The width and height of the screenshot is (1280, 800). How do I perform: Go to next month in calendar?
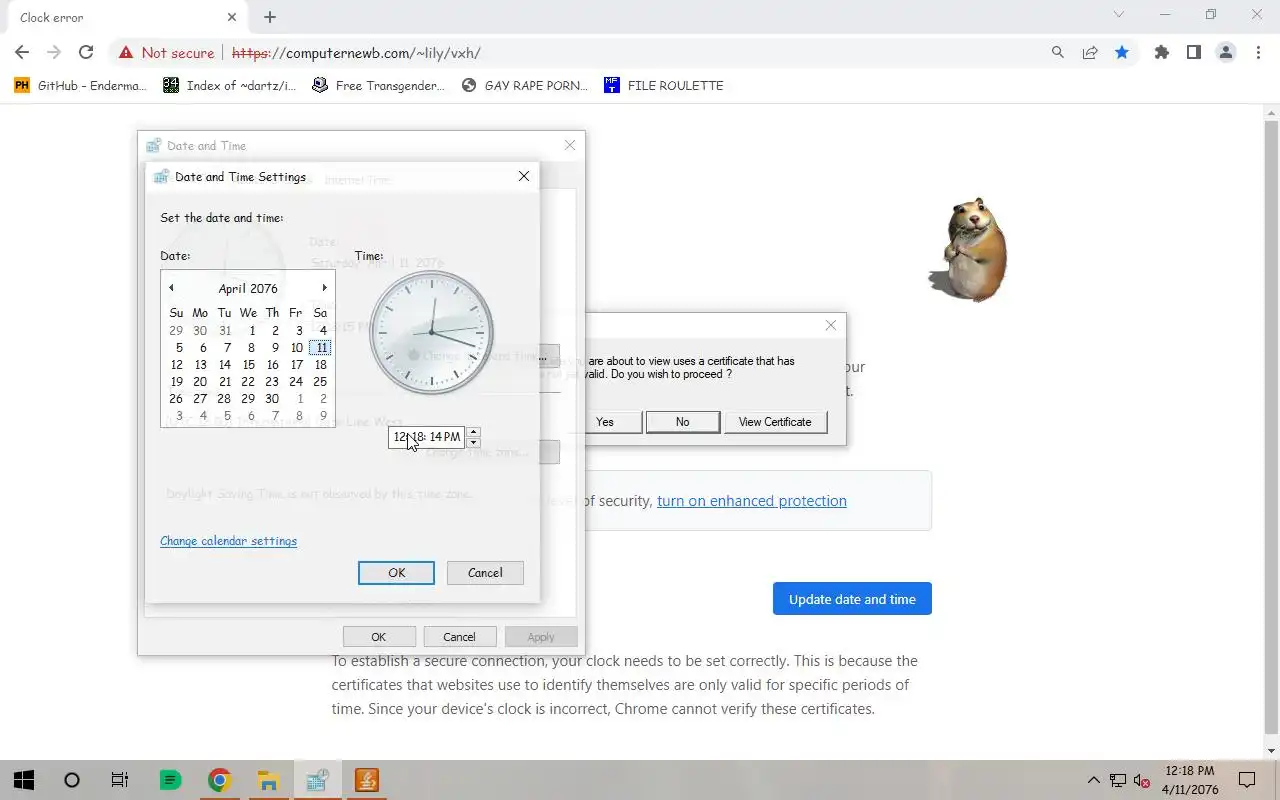point(324,288)
